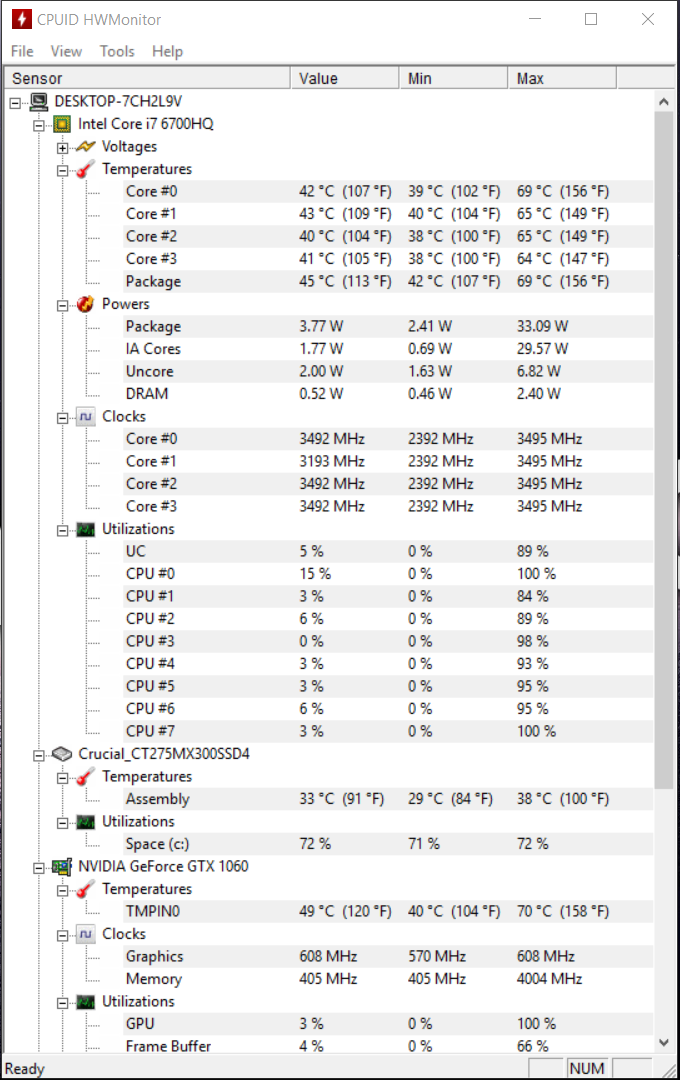Click the Crucial SSD drive icon
This screenshot has width=680, height=1080.
[62, 754]
